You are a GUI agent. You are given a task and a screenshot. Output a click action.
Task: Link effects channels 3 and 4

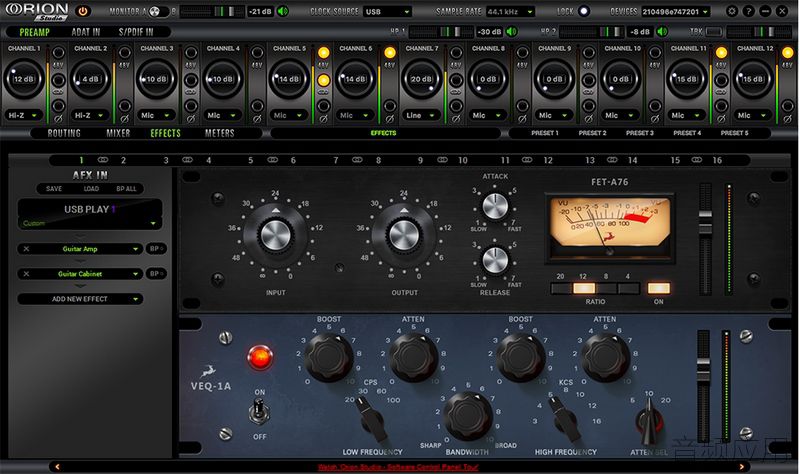tap(187, 160)
